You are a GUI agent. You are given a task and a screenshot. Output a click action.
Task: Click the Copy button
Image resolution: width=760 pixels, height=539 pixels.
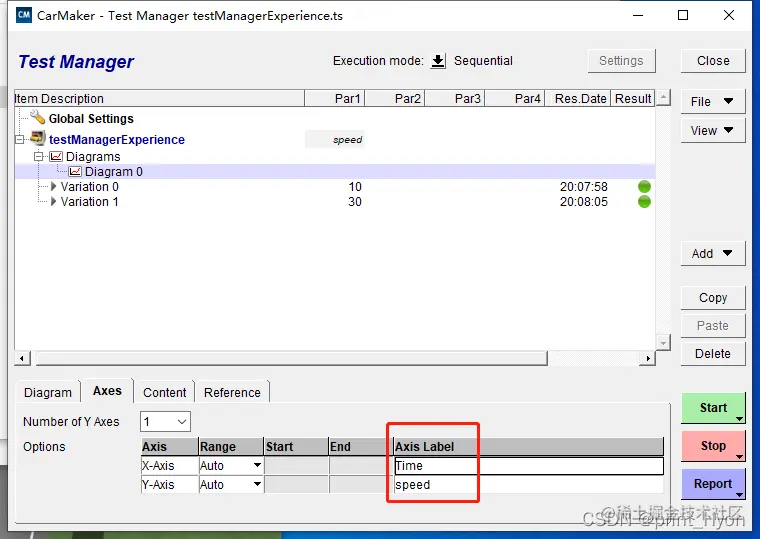(712, 298)
